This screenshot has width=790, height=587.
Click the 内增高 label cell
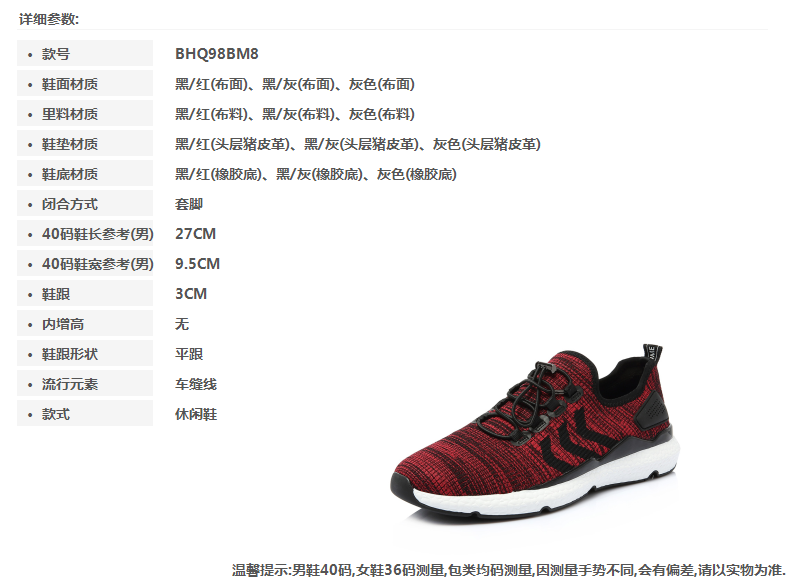point(85,323)
